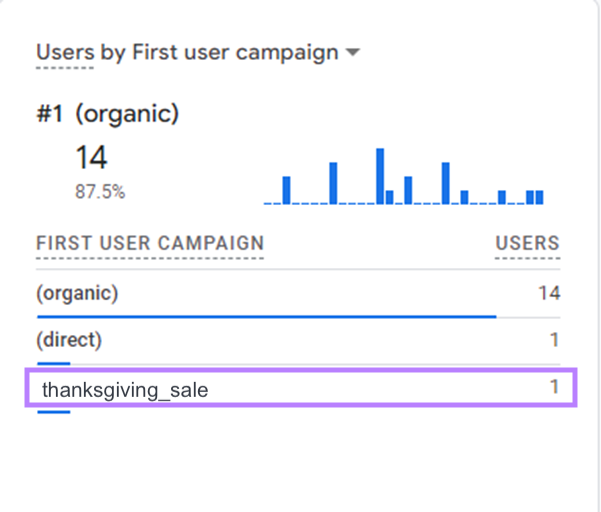
Task: Click the first bar of the sparkline chart
Action: click(x=286, y=190)
